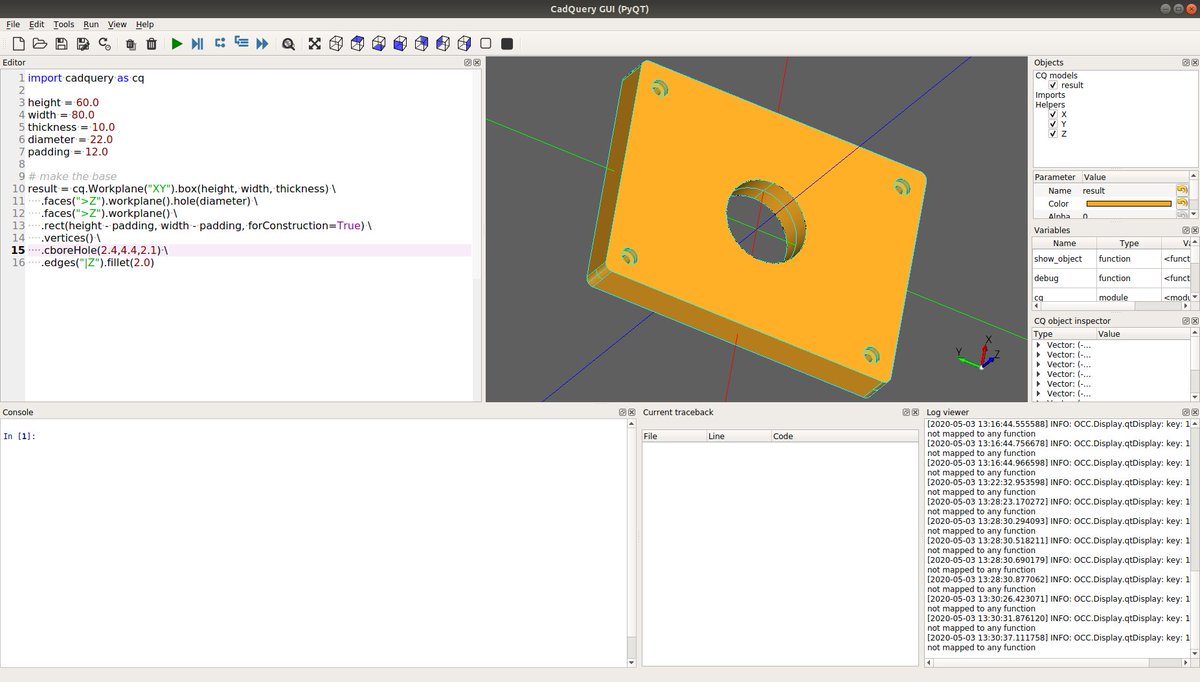The image size is (1200, 682).
Task: Click the Name value field 'result'
Action: click(x=1128, y=190)
